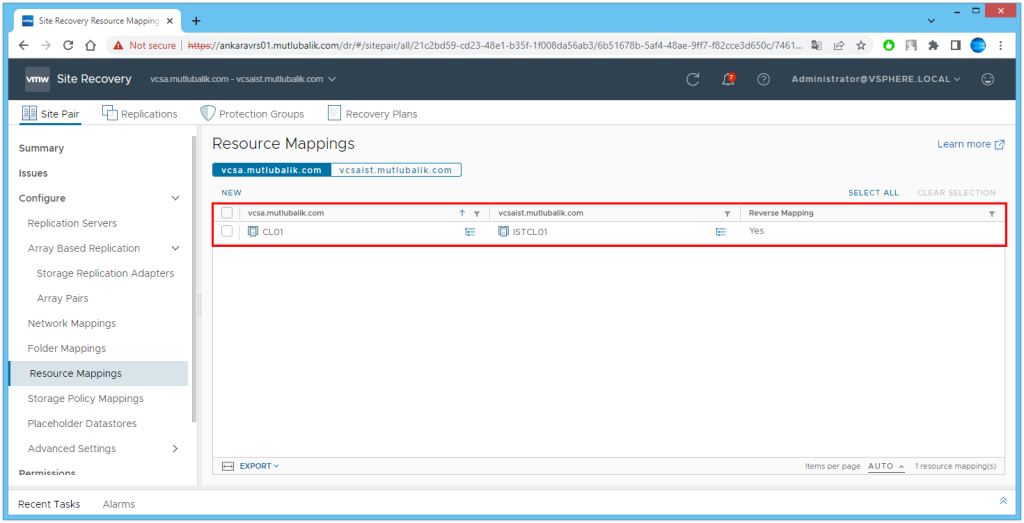Open the EXPORT dropdown

tap(259, 466)
